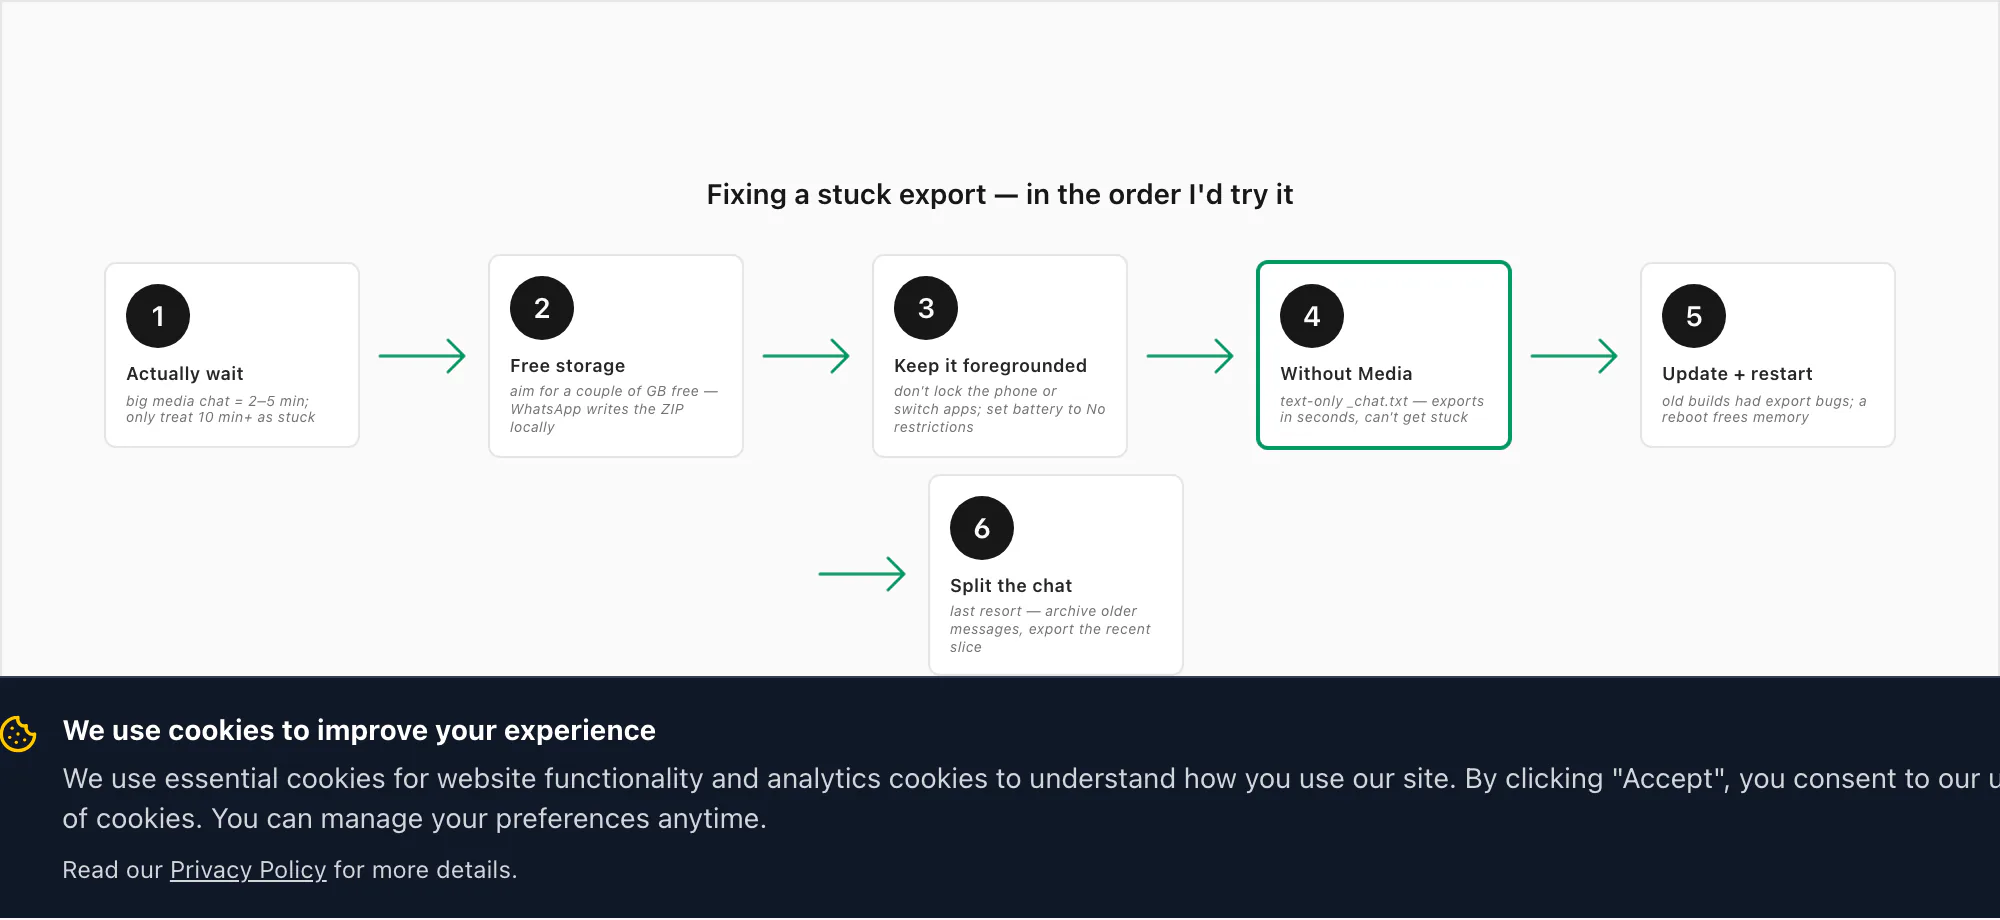Click the arrow between steps 1 and 2
The image size is (2000, 920).
click(422, 356)
